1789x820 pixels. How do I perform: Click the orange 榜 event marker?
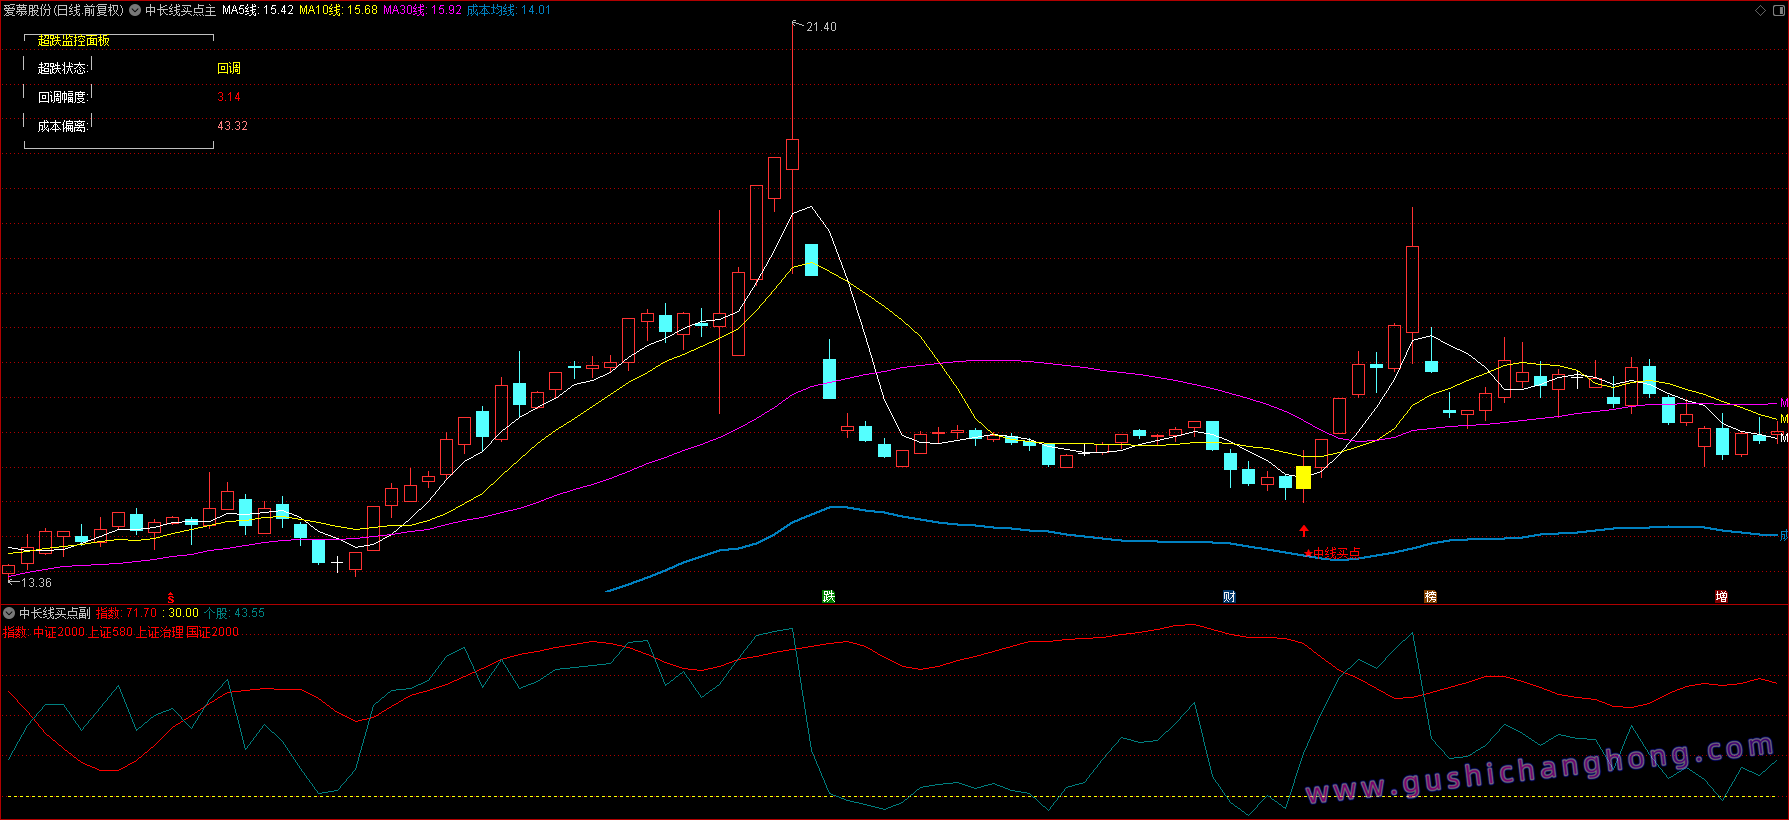[x=1430, y=597]
